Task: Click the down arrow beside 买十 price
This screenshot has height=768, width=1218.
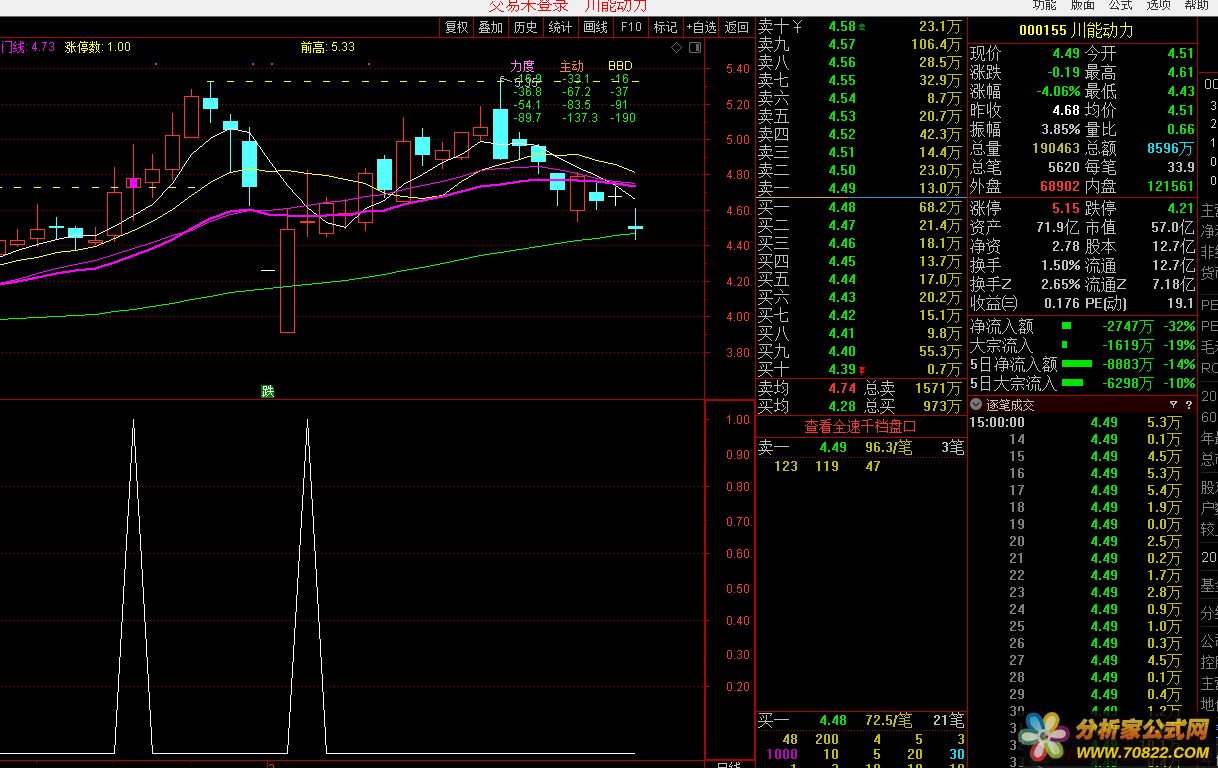Action: [x=863, y=370]
